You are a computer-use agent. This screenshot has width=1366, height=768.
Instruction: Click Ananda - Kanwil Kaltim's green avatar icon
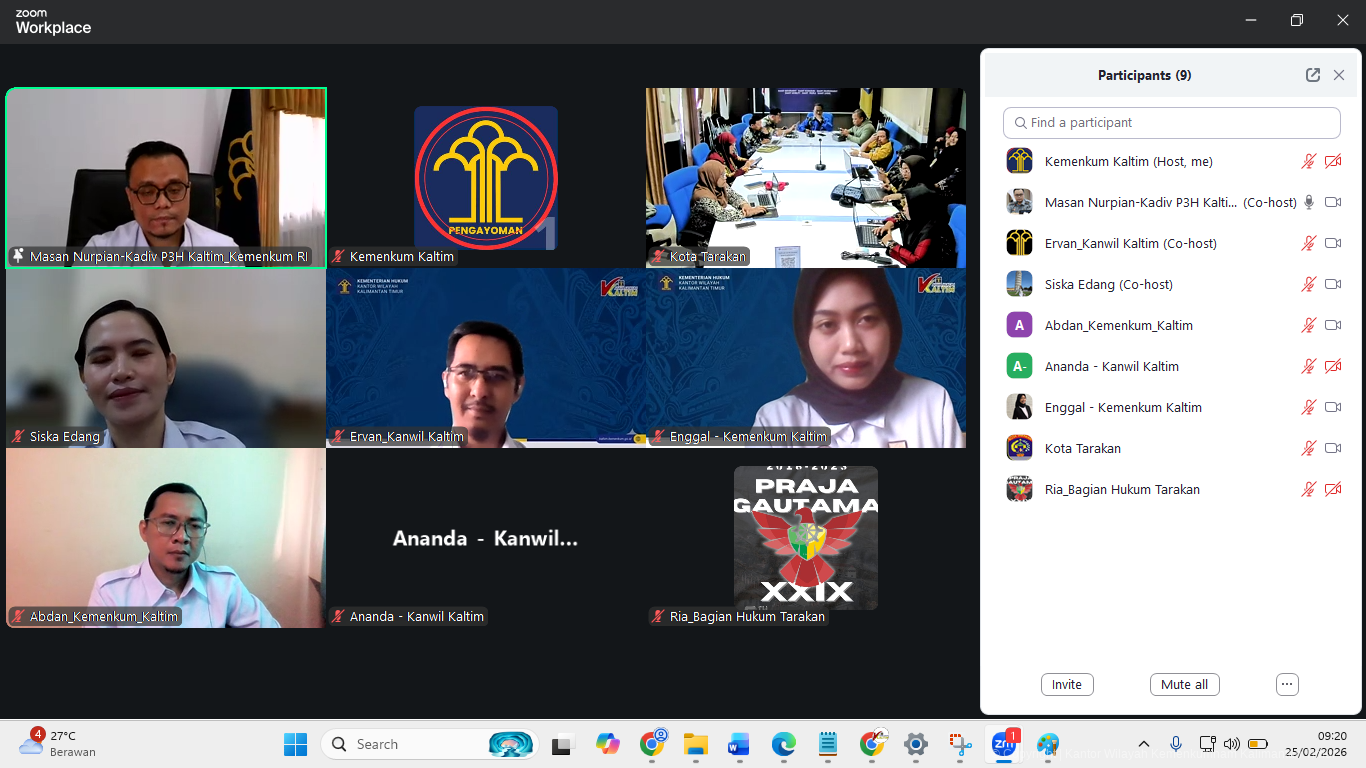[x=1019, y=366]
